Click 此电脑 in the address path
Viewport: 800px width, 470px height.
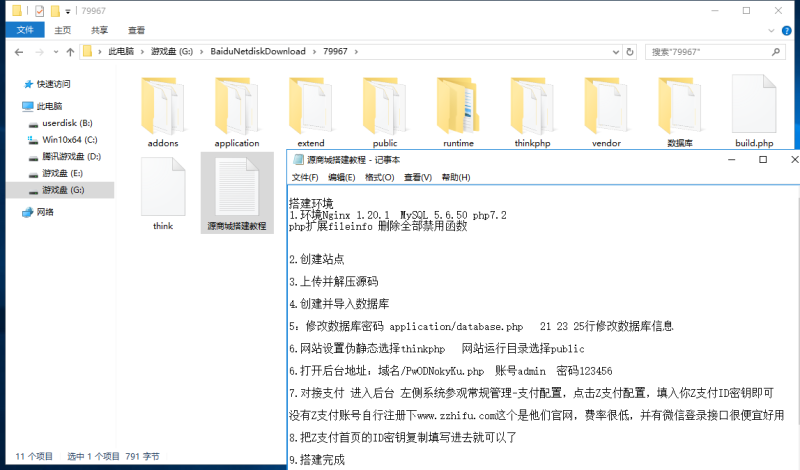[121, 52]
